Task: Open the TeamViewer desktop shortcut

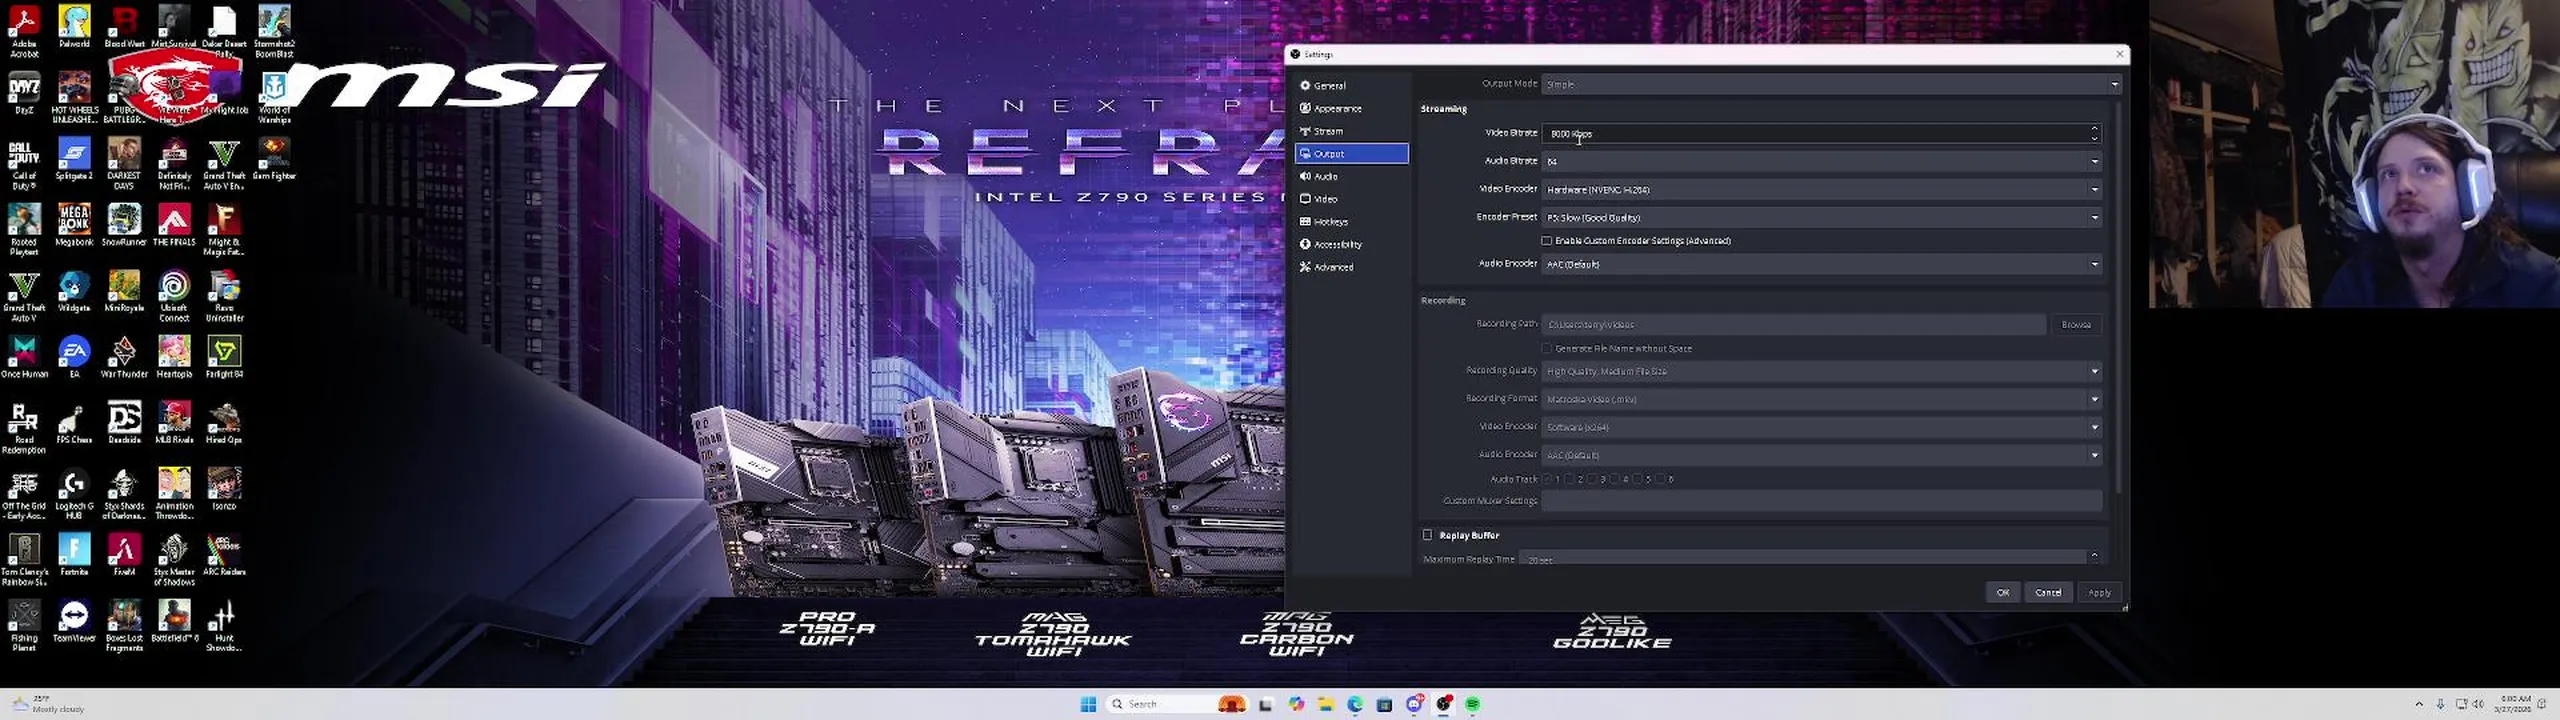Action: pos(74,621)
